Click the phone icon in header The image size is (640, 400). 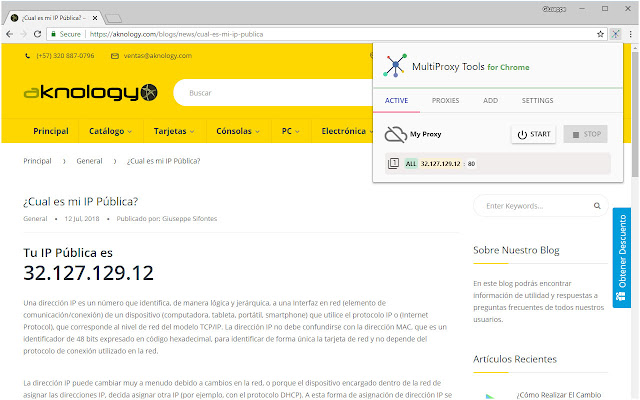(27, 56)
